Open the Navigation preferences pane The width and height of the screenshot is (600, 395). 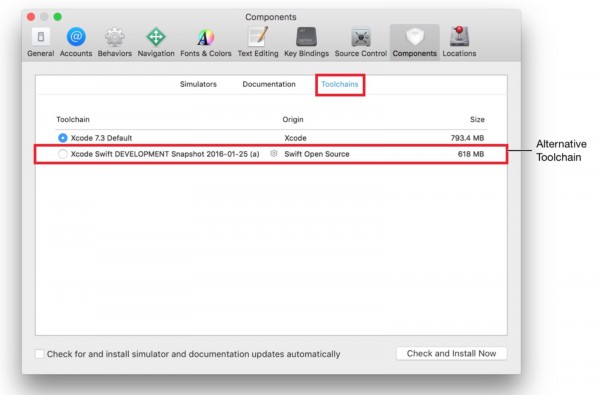tap(156, 42)
